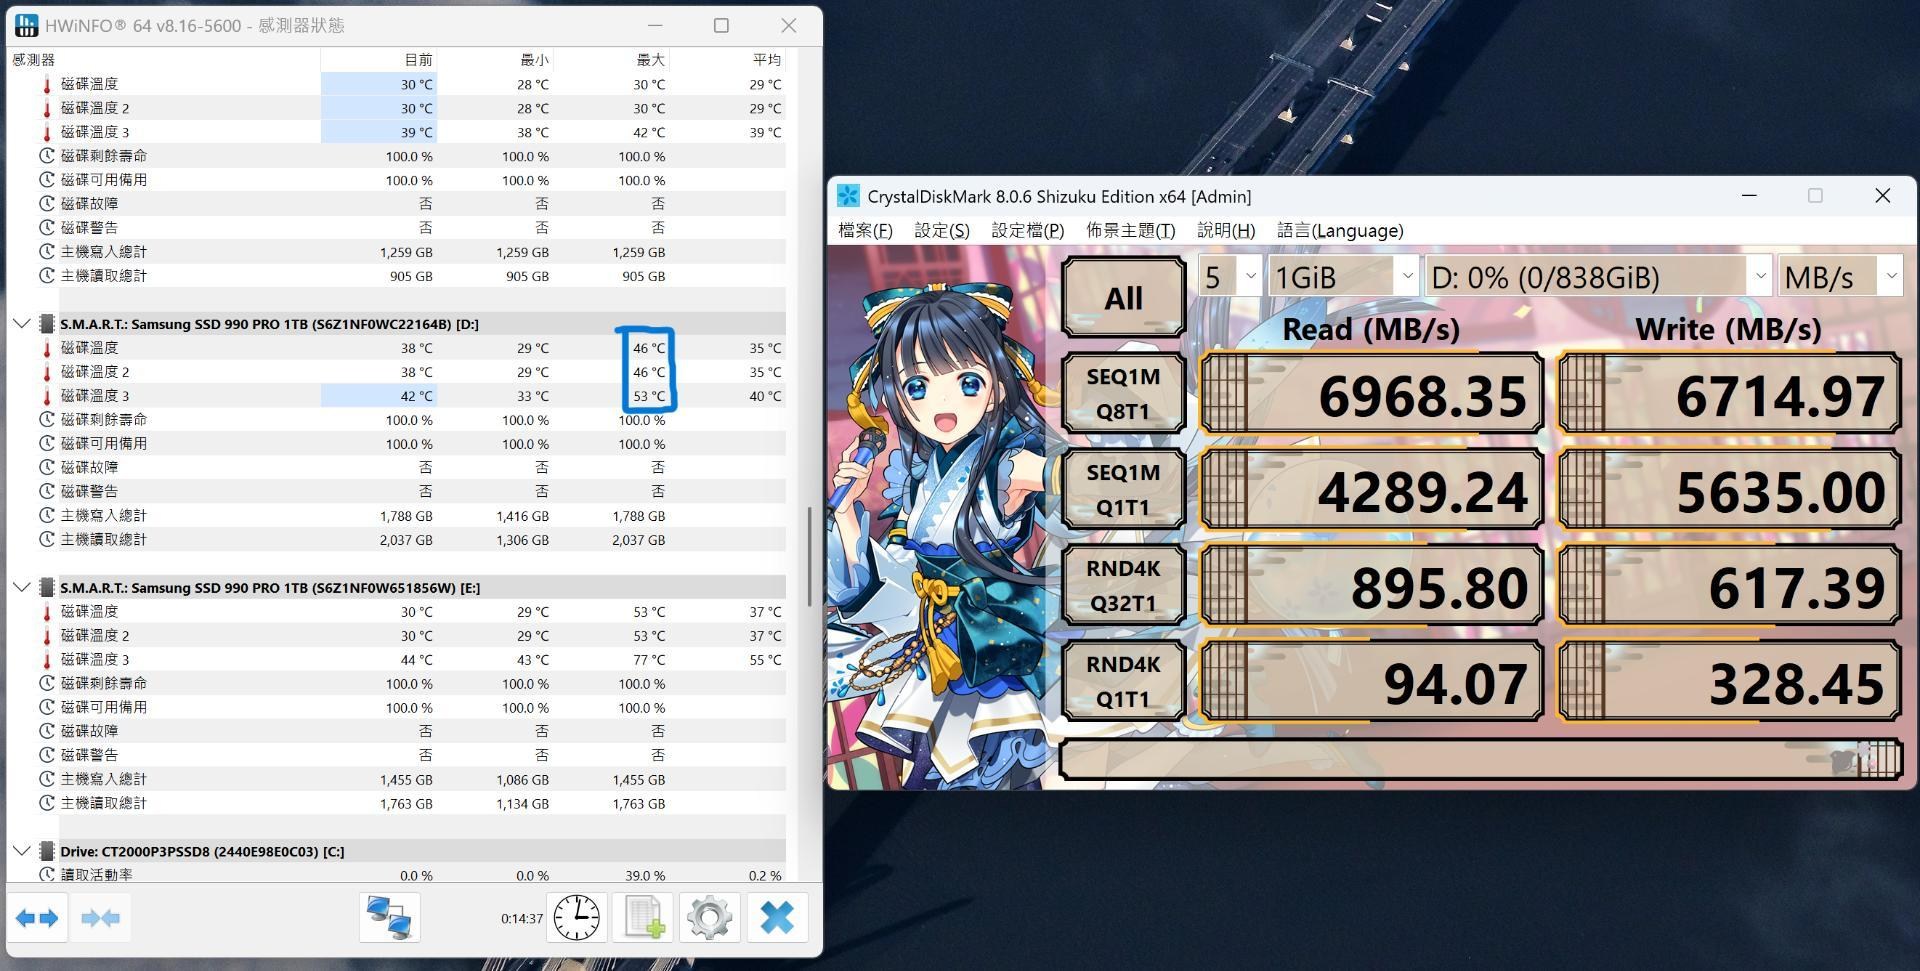Click drive chip icon for 990 PRO [E:]
The image size is (1920, 971).
click(x=47, y=587)
